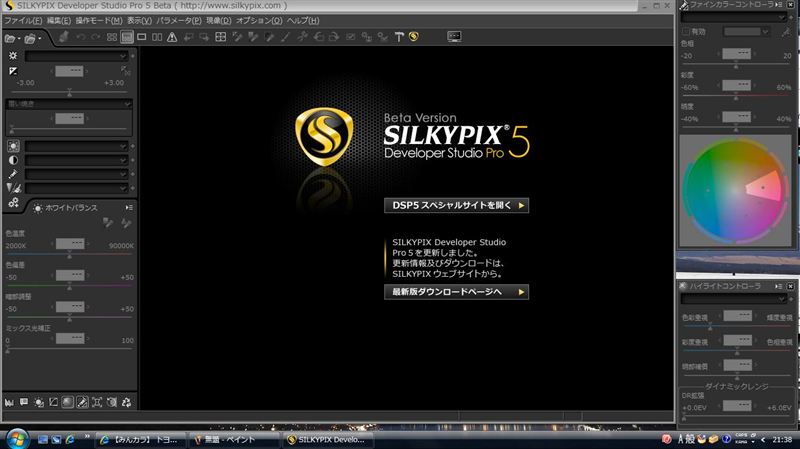Click the side-by-side compare view icon
The width and height of the screenshot is (800, 449).
coord(157,37)
